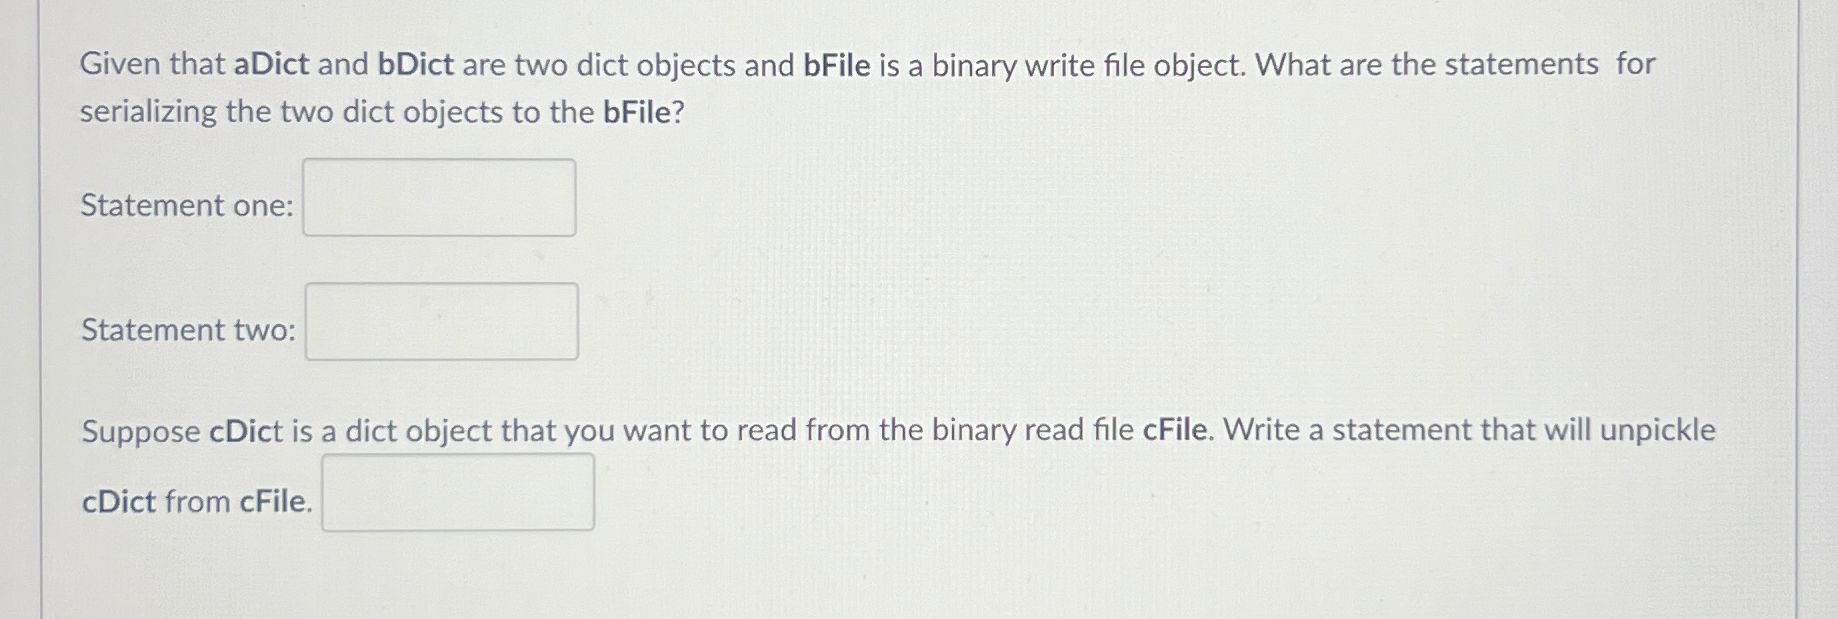This screenshot has height=619, width=1838.
Task: Click the bolded aDict text
Action: 269,65
